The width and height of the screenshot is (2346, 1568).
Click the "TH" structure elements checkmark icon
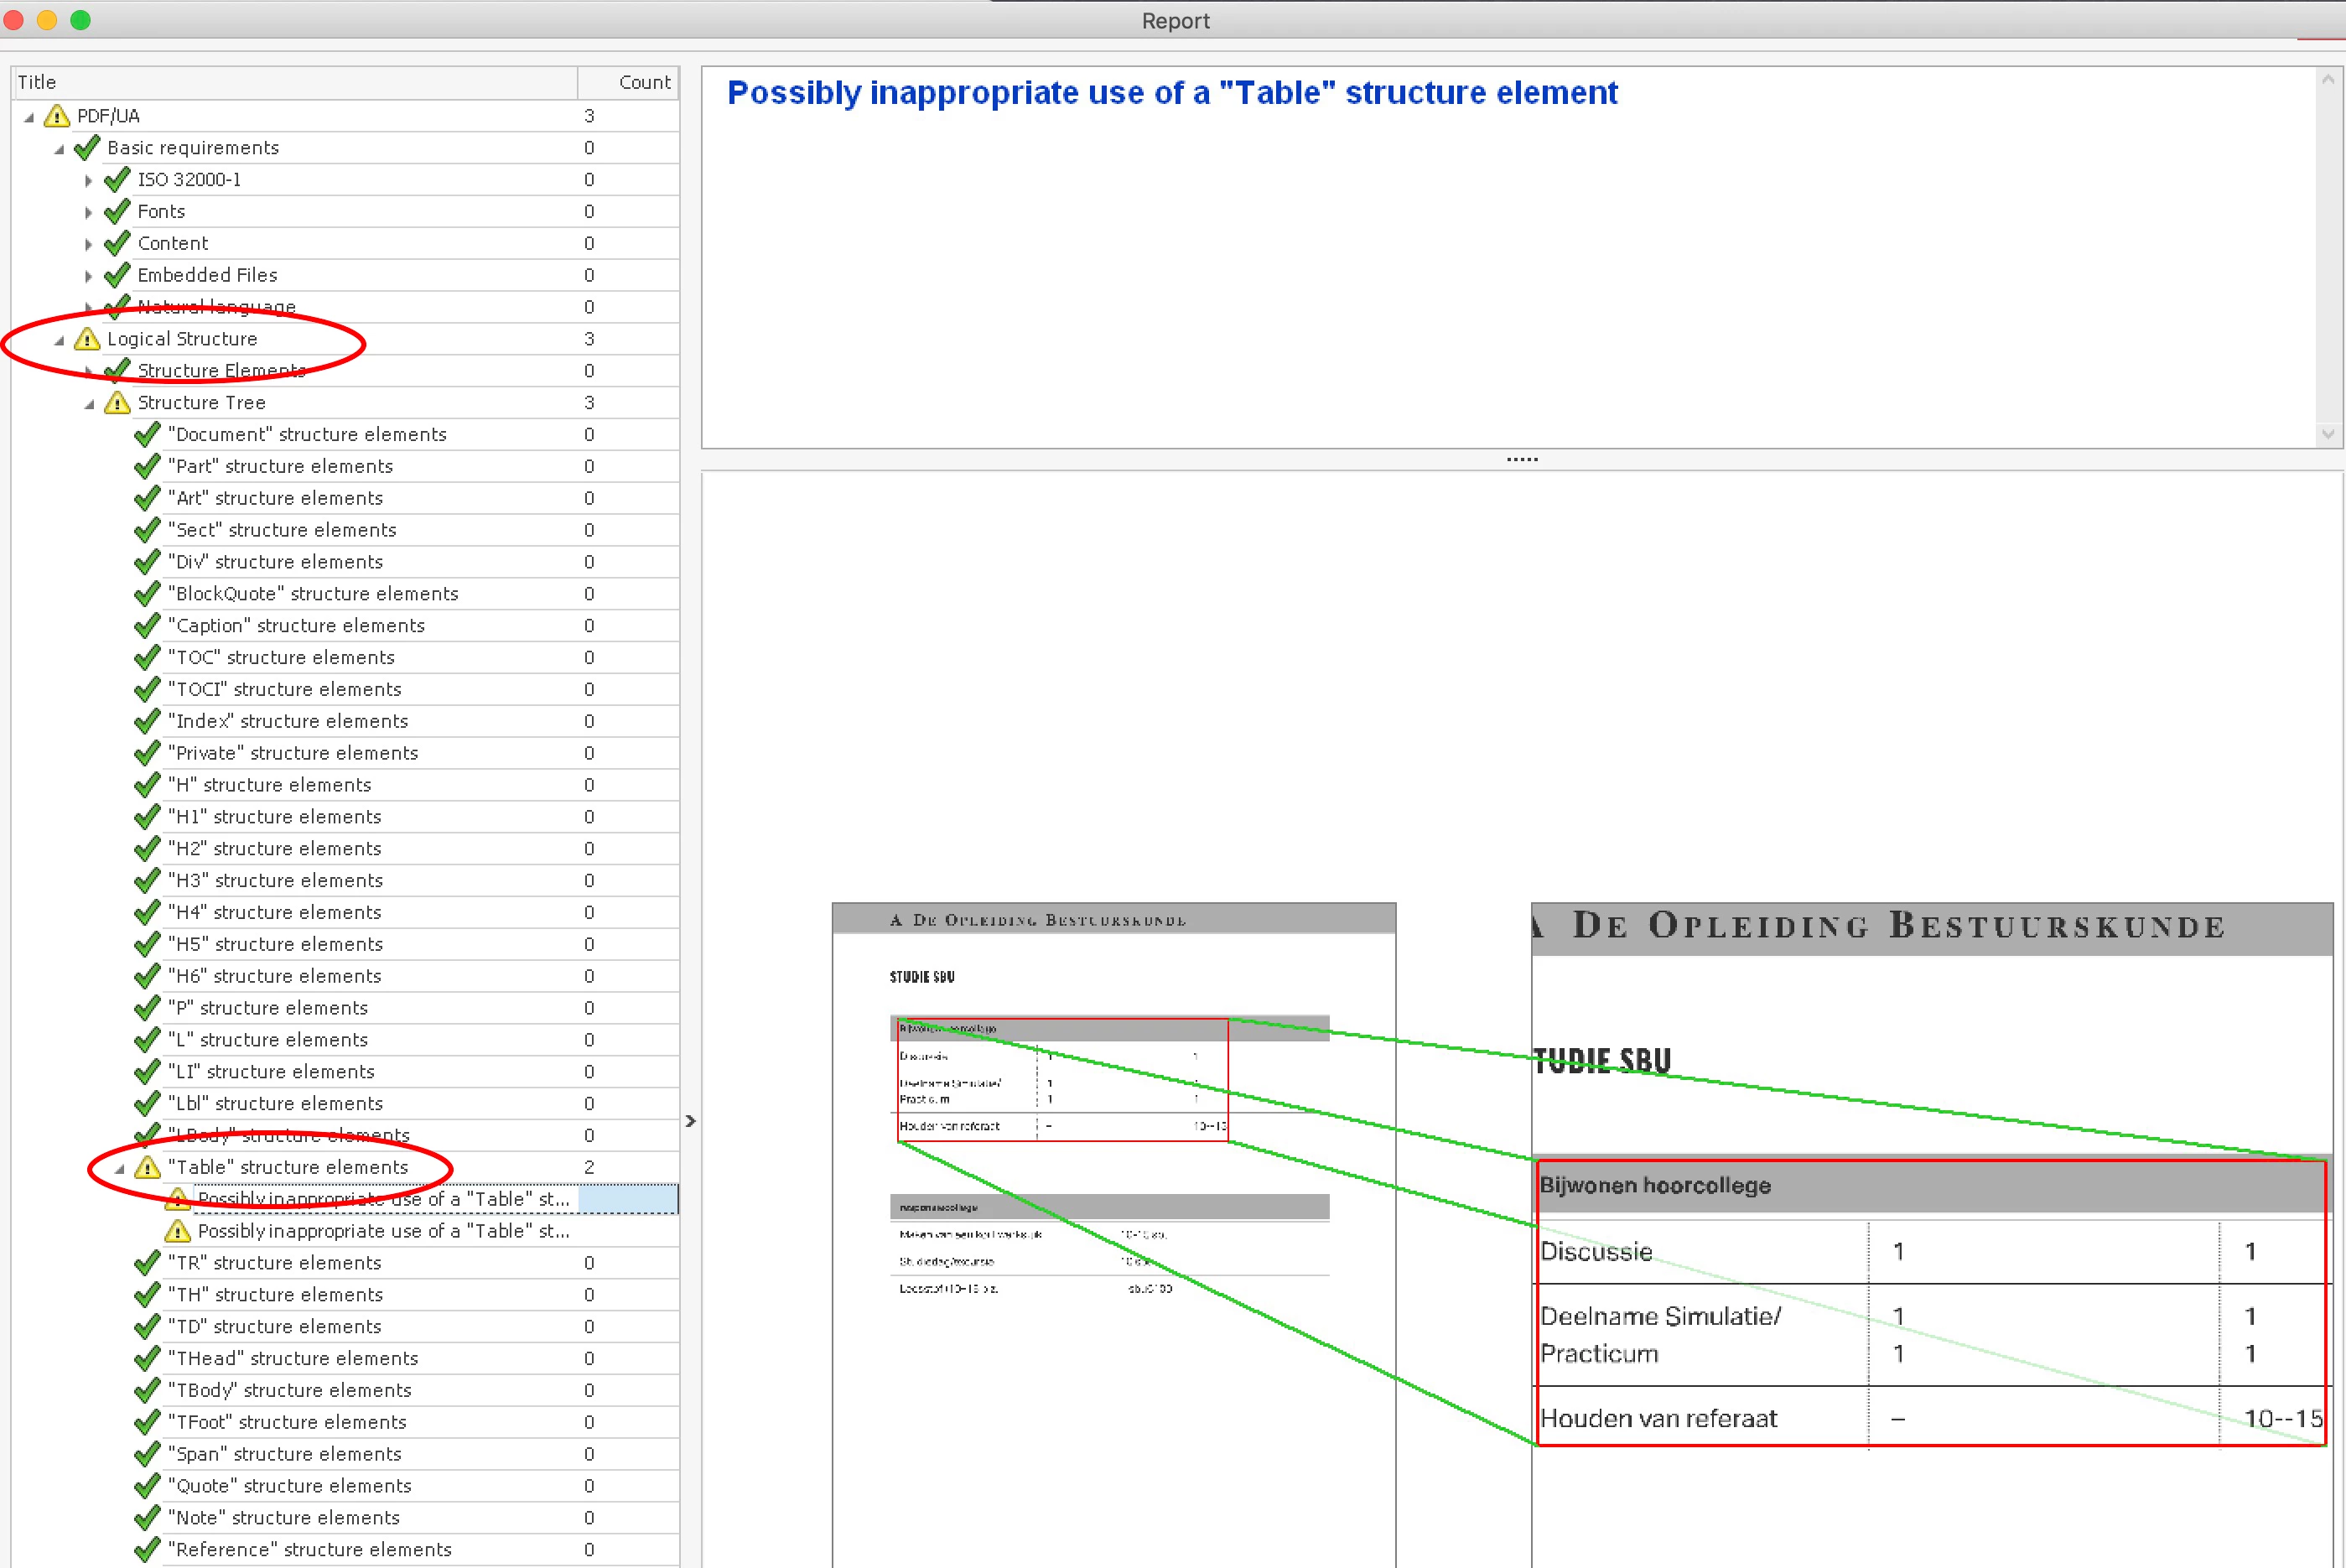(147, 1295)
